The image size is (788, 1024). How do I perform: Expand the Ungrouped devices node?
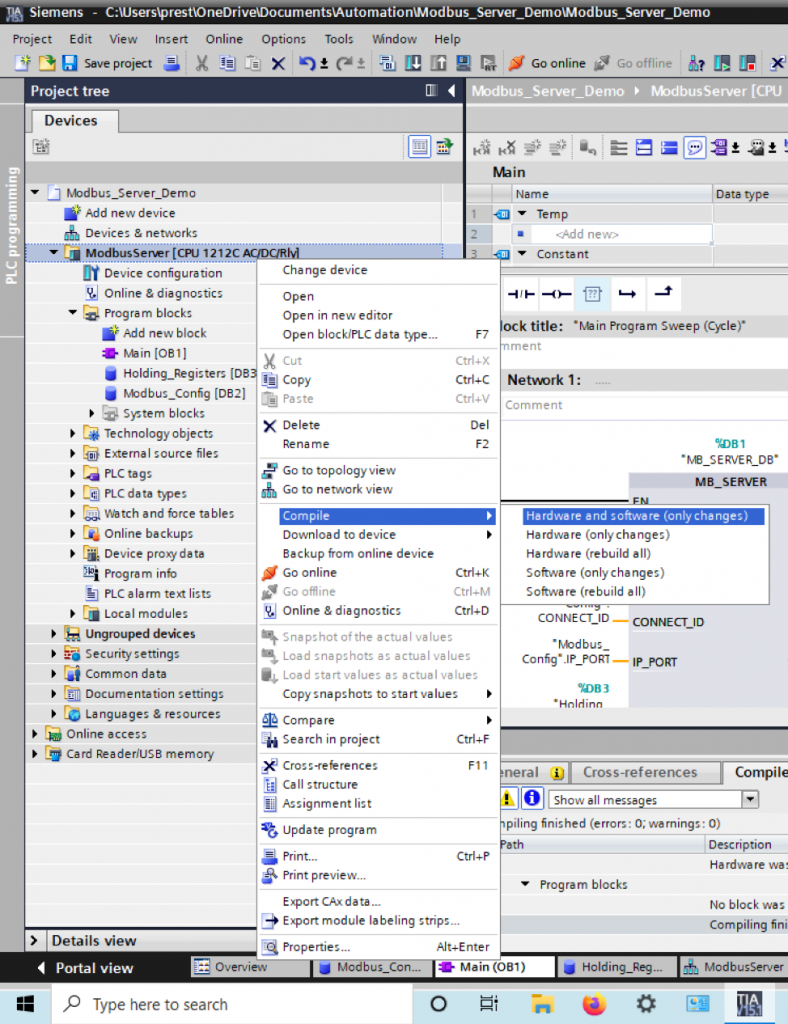[x=54, y=633]
